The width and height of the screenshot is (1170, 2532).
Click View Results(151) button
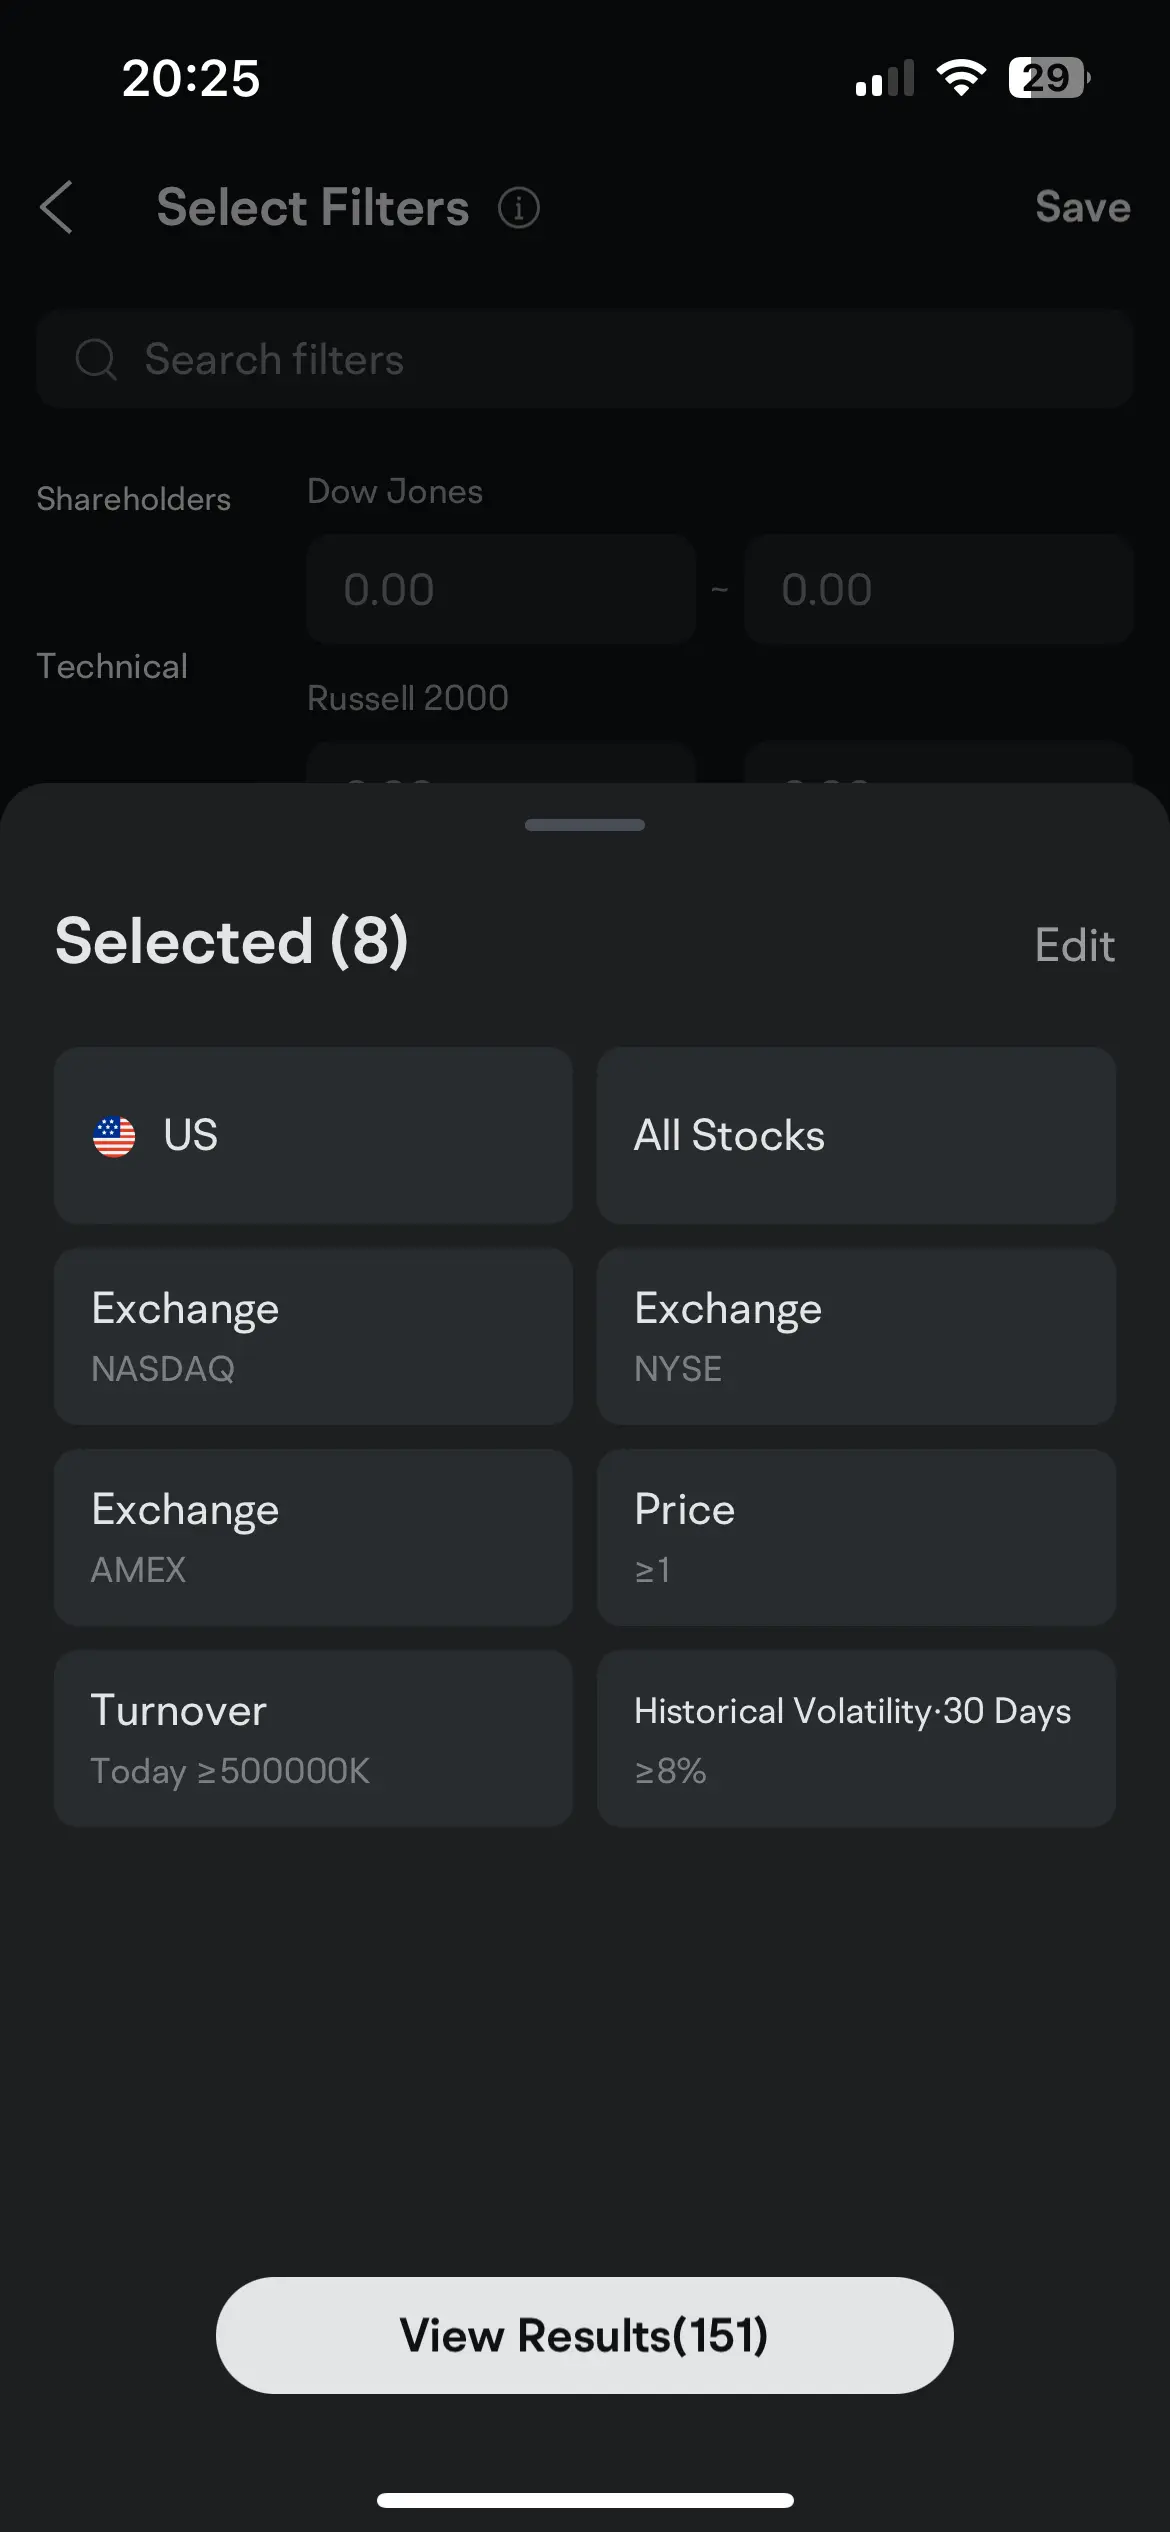click(584, 2335)
